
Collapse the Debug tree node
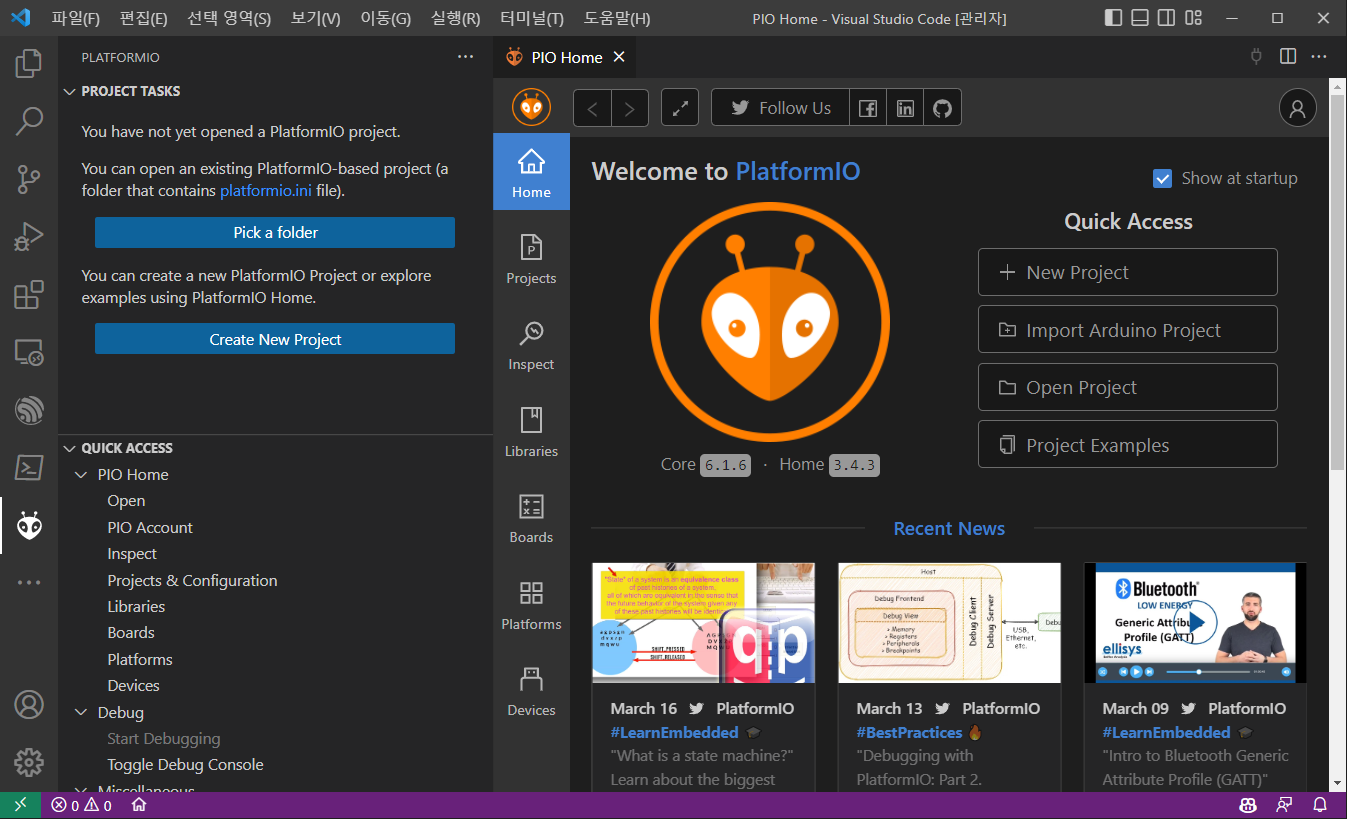pyautogui.click(x=82, y=713)
